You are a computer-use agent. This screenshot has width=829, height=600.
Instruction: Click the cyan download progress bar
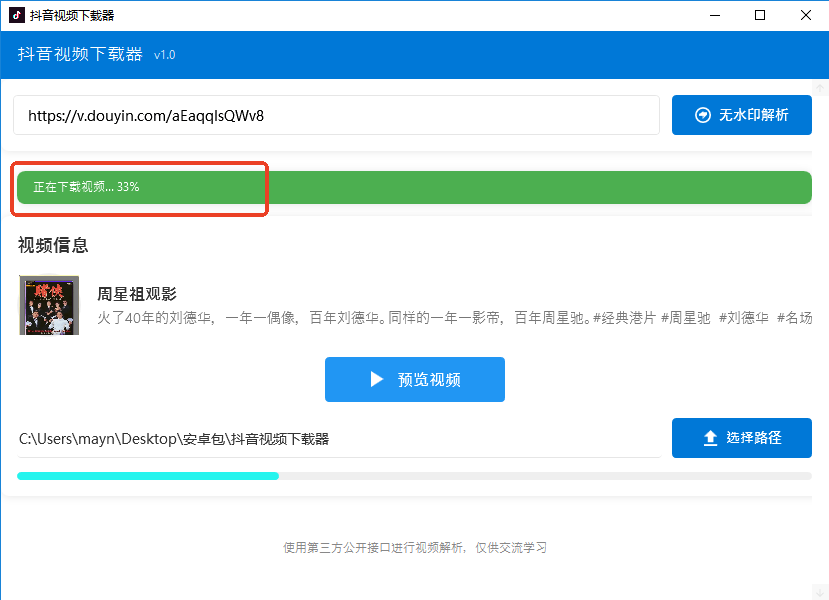pos(414,476)
